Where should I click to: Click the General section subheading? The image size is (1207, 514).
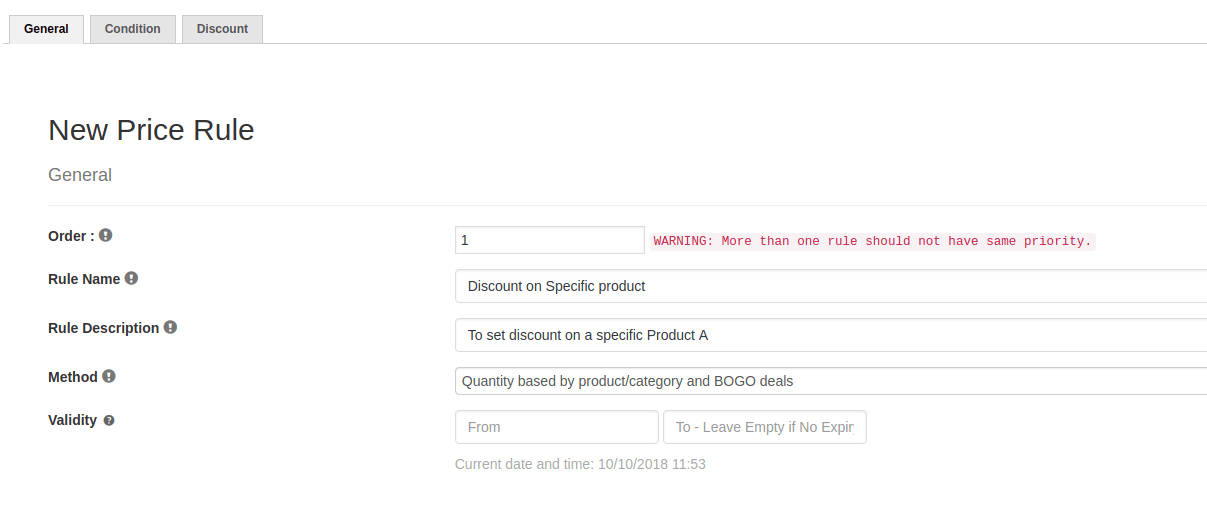click(80, 175)
